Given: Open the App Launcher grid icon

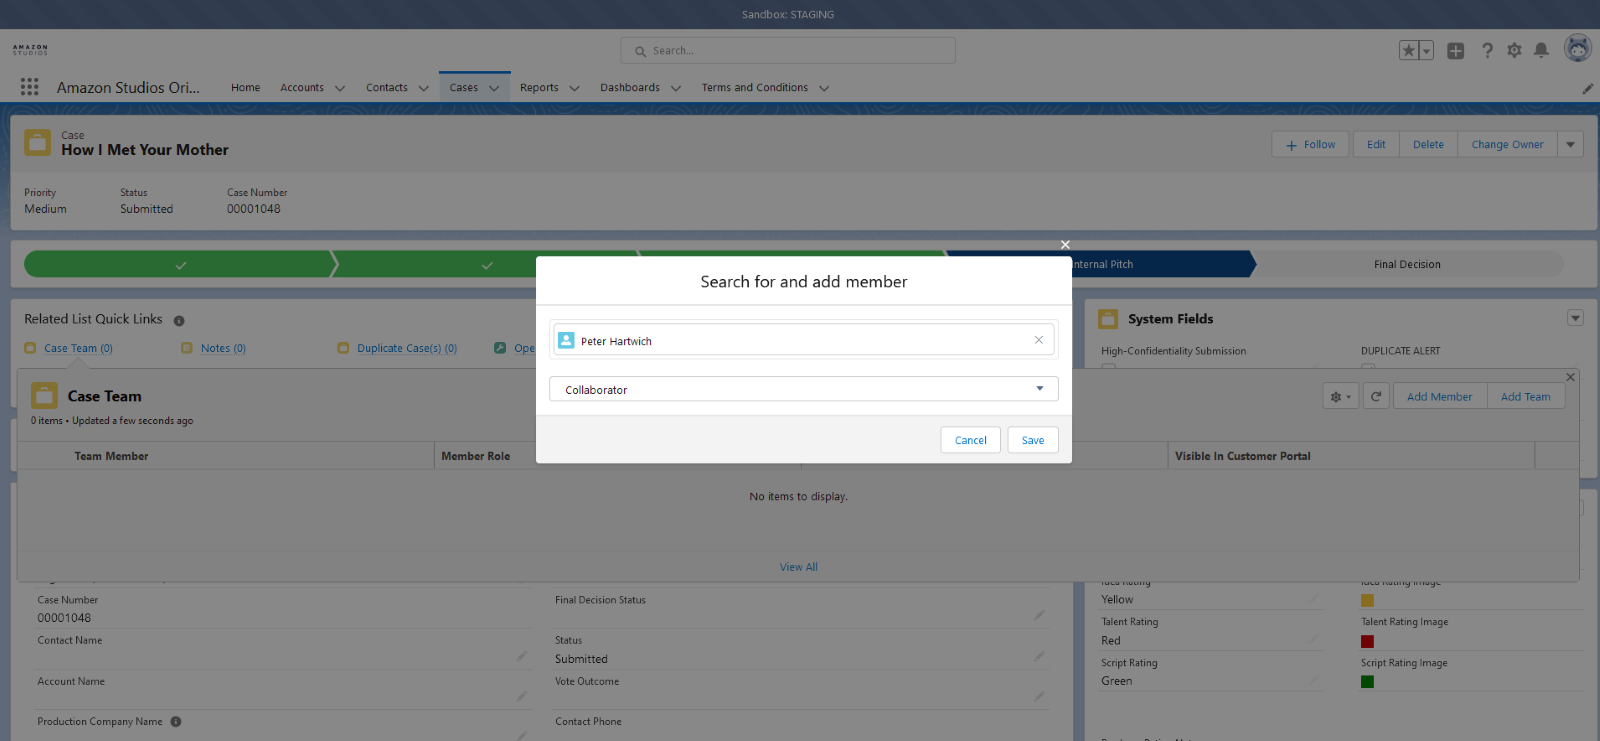Looking at the screenshot, I should point(30,87).
